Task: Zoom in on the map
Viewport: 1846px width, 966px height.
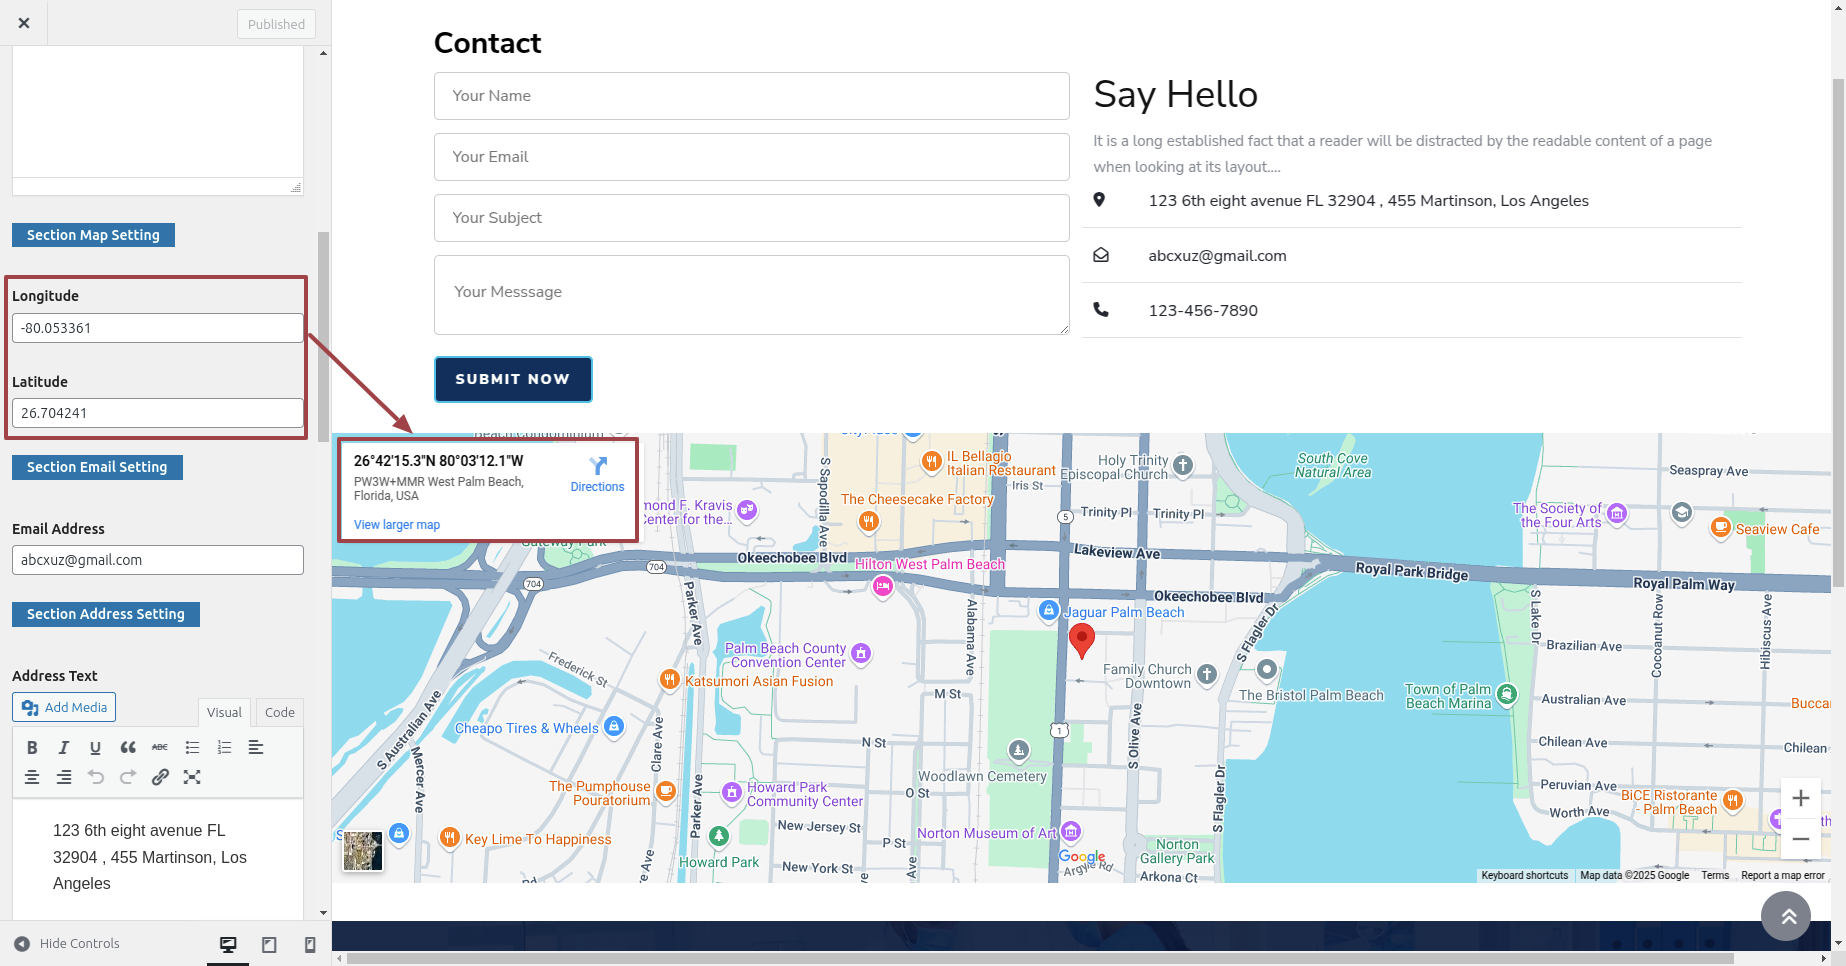Action: [1801, 798]
